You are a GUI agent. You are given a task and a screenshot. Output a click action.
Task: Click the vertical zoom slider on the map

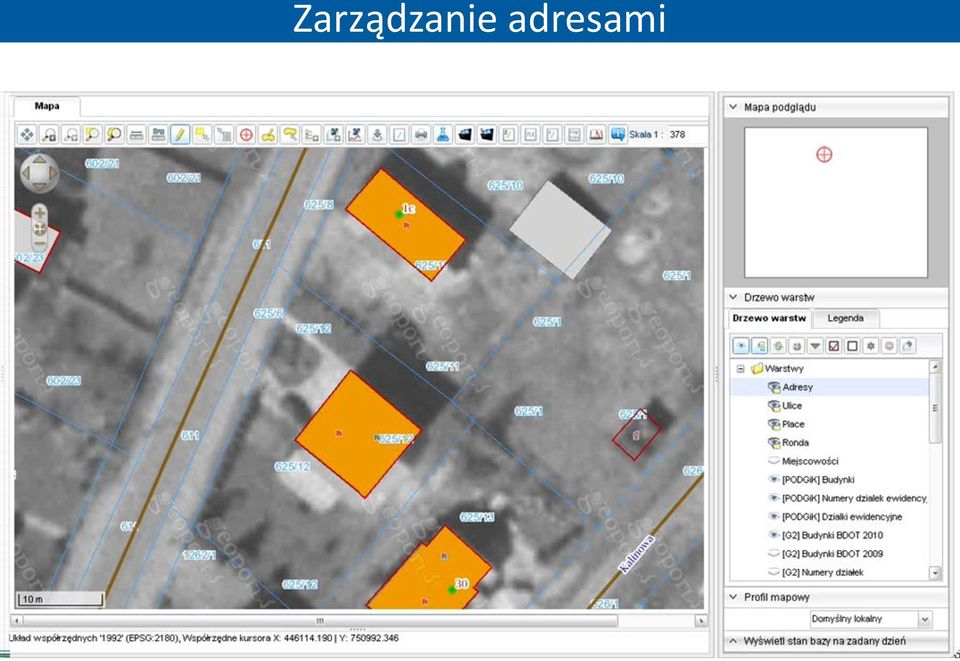39,228
